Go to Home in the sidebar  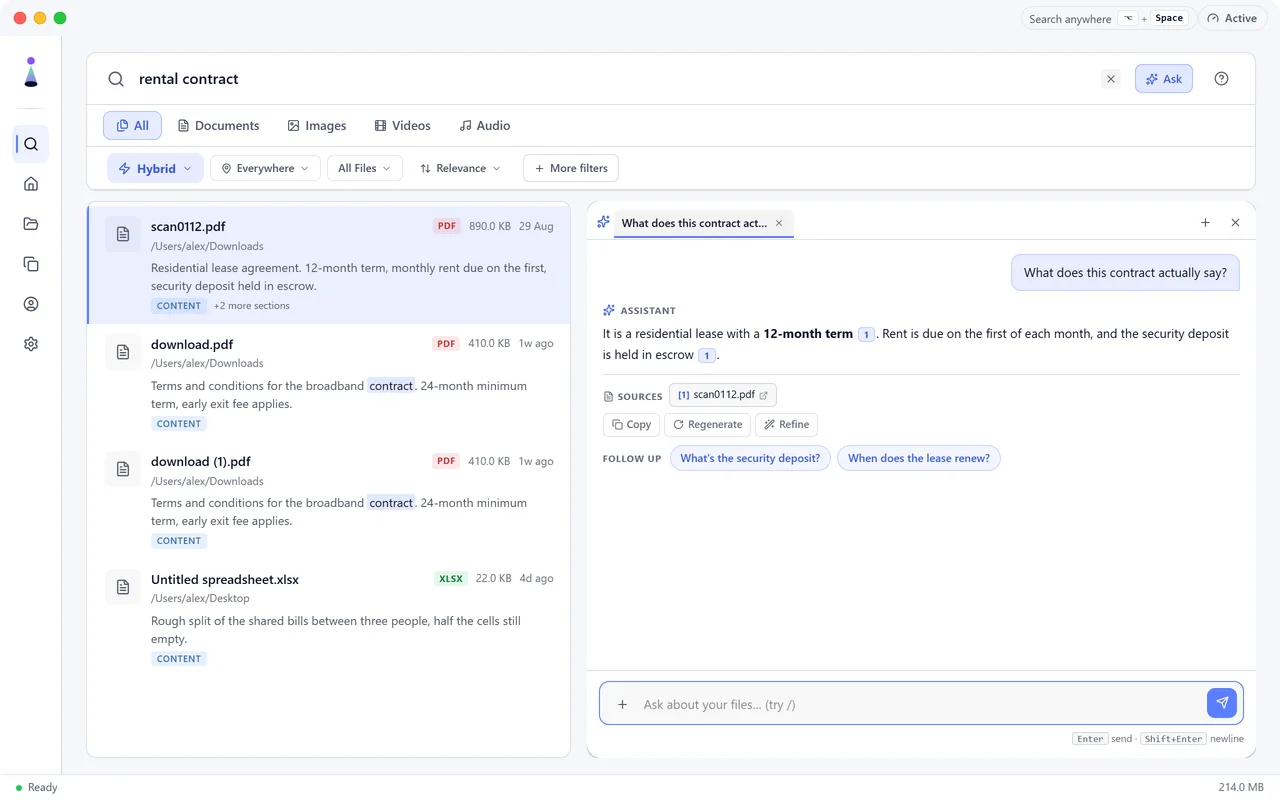[31, 184]
